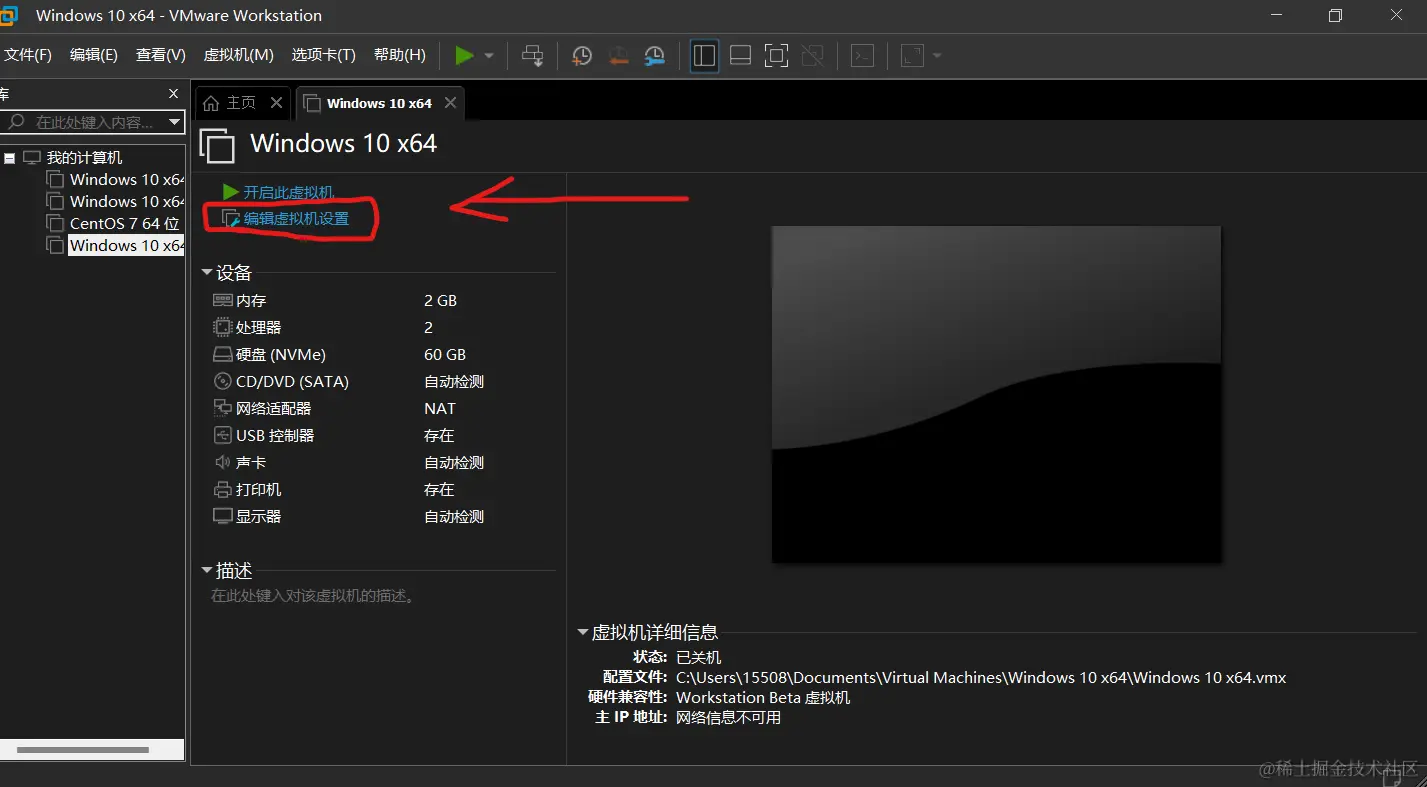Click the USB 控制器 device icon
This screenshot has height=787, width=1427.
point(222,435)
